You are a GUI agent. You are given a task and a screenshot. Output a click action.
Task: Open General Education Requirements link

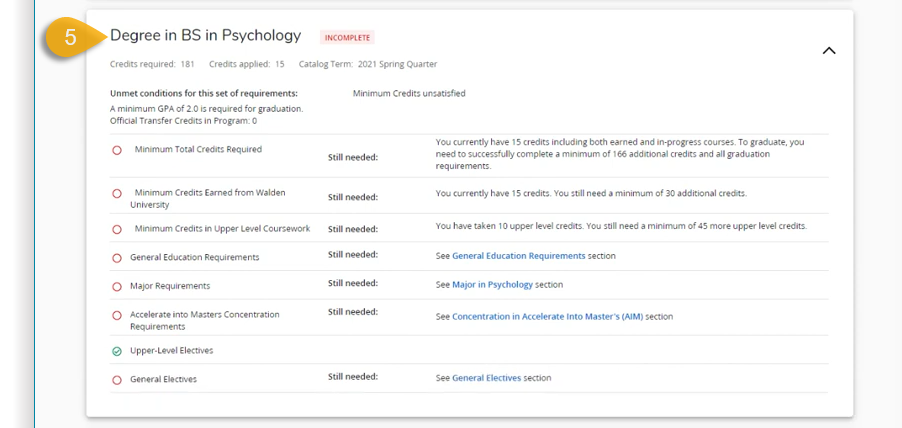(x=518, y=255)
